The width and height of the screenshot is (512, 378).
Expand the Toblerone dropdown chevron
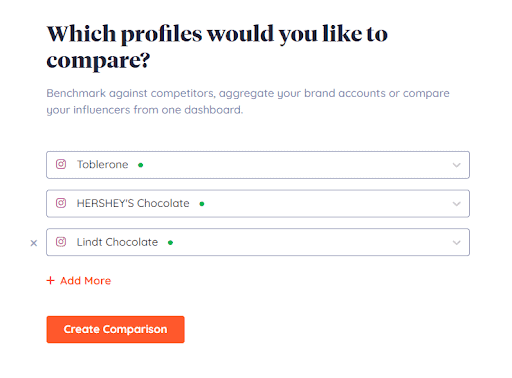[456, 165]
